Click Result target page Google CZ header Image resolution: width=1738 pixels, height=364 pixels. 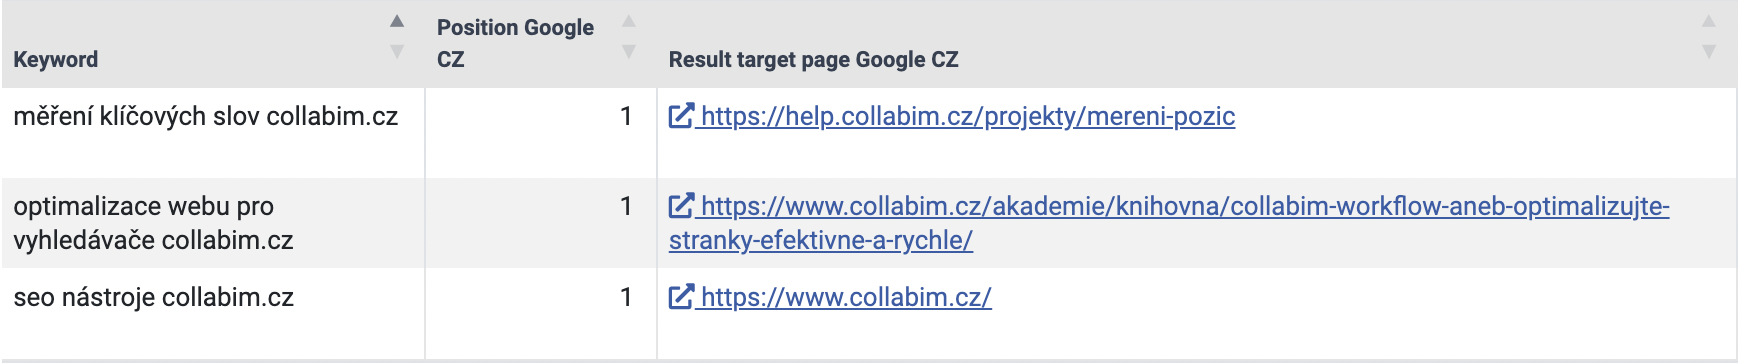click(813, 59)
